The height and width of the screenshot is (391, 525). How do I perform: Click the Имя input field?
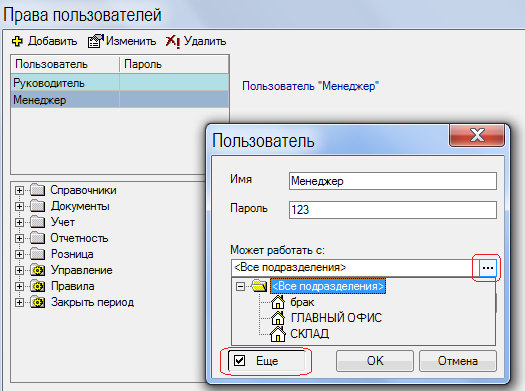tap(393, 181)
